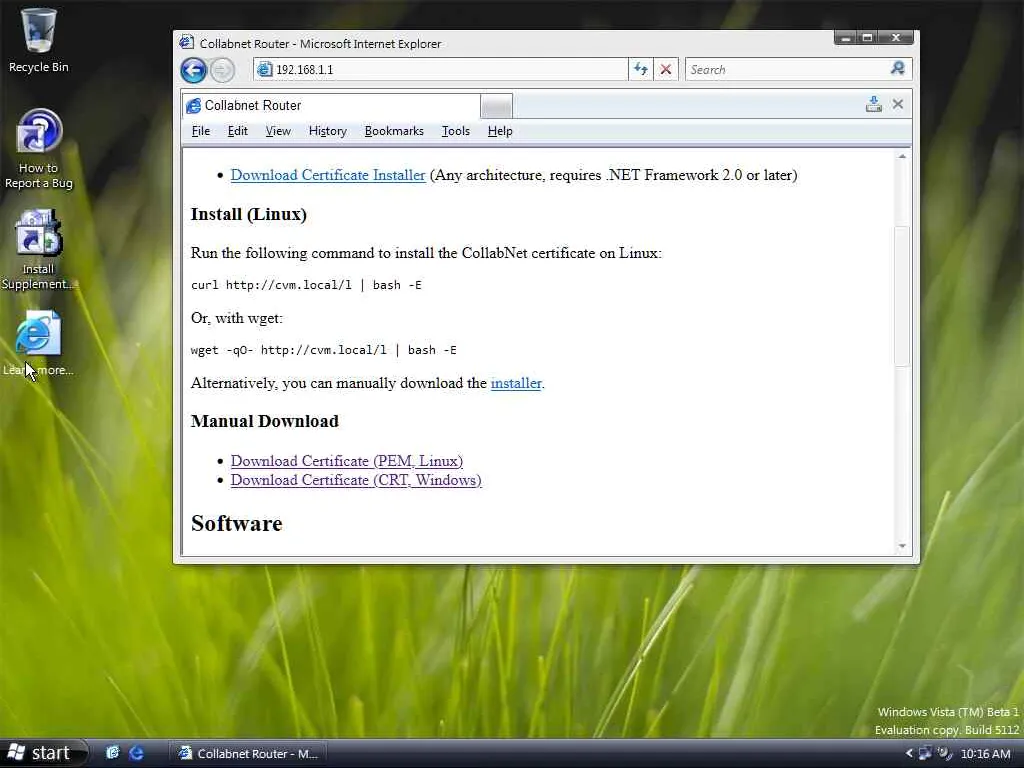Click the Search input field

(x=786, y=69)
